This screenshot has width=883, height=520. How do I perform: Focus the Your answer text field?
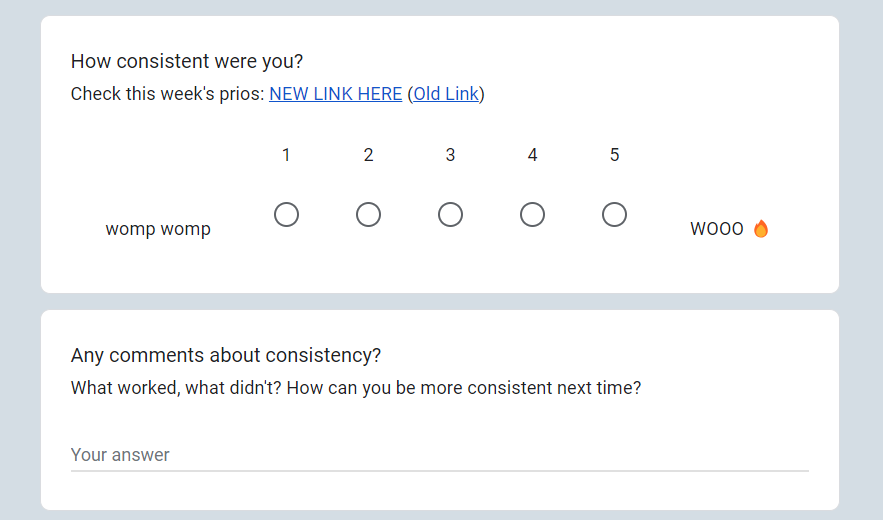pyautogui.click(x=439, y=455)
